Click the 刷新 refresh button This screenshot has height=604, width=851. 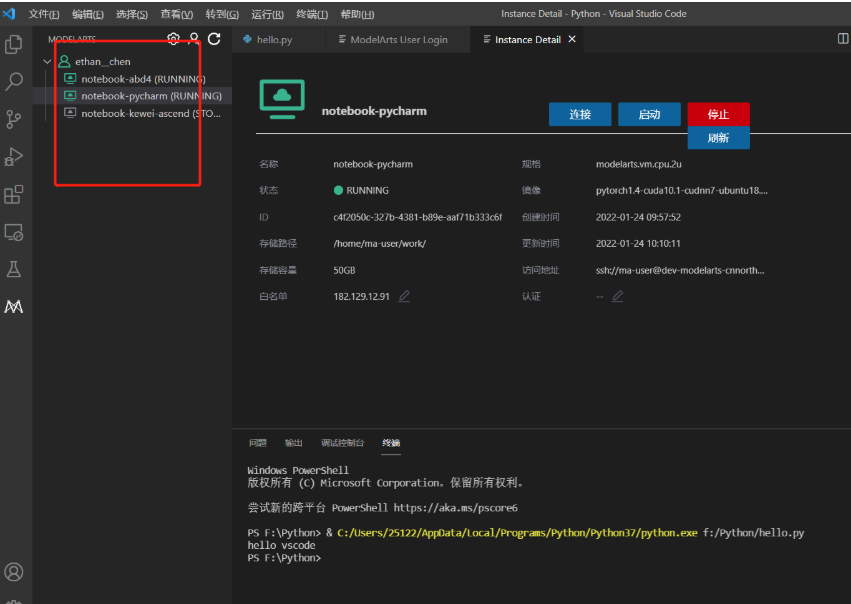point(719,138)
